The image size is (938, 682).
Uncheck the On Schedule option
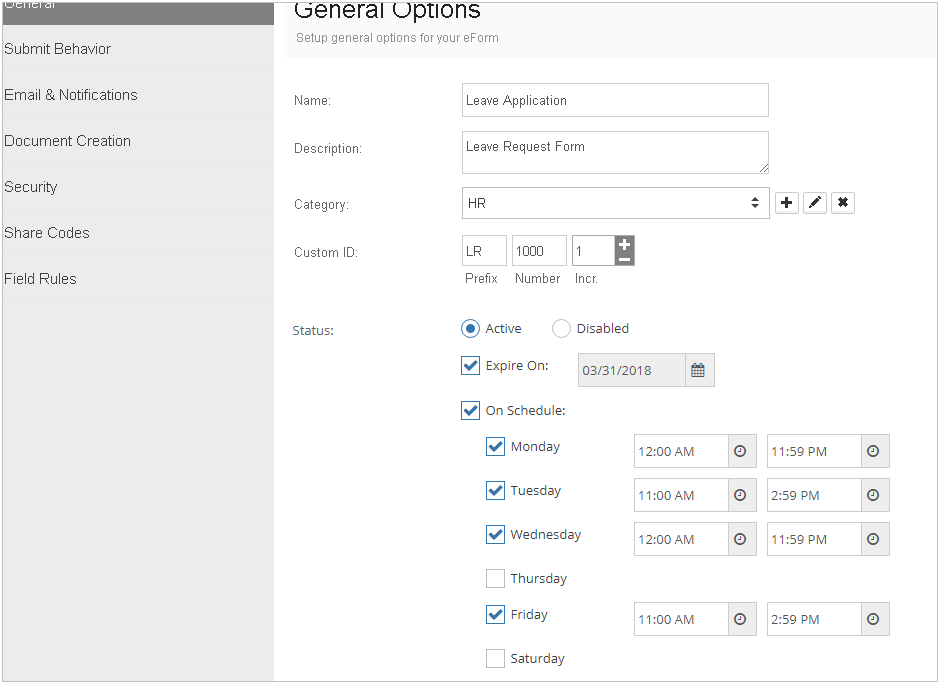[x=470, y=410]
